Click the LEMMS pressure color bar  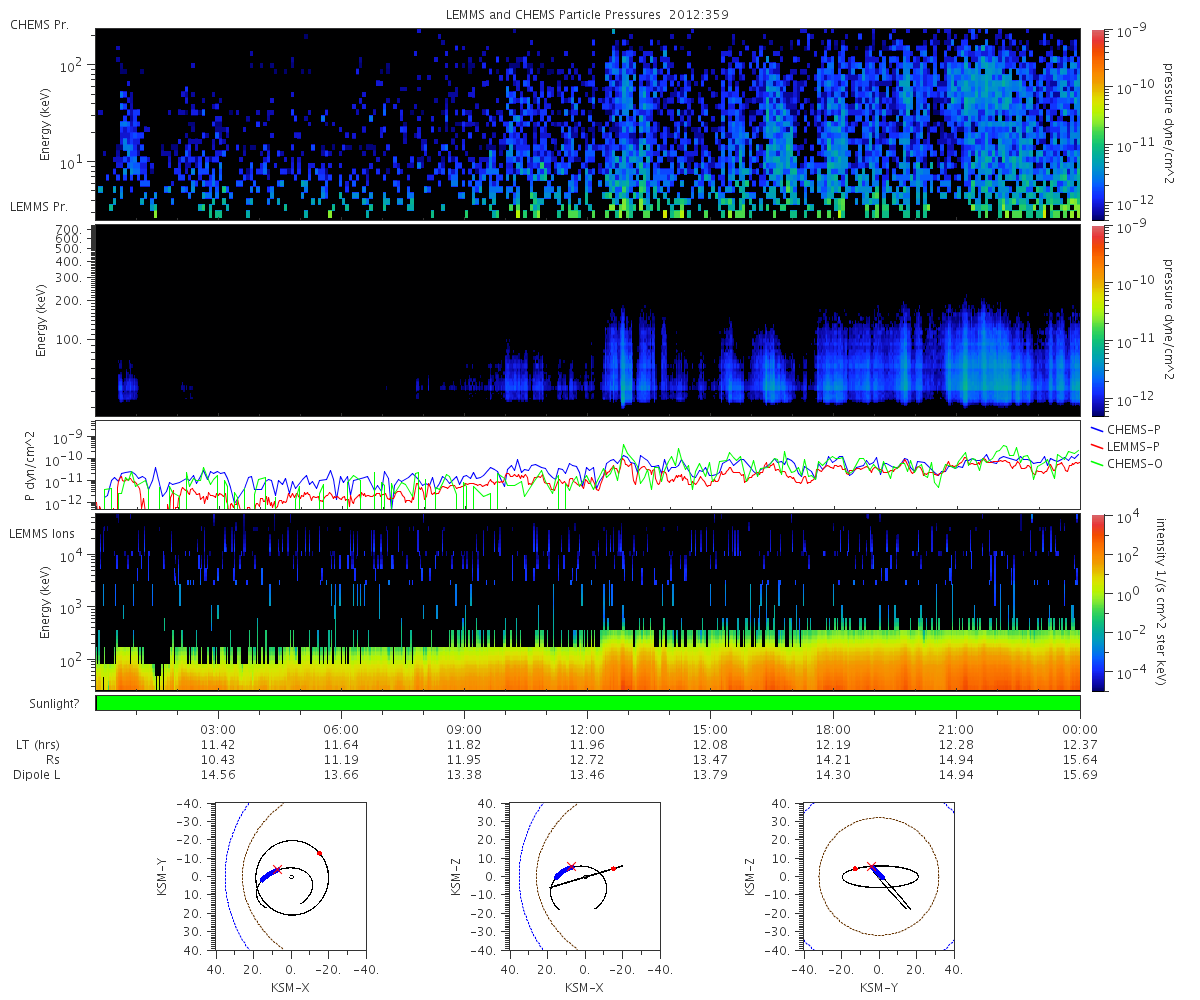coord(1097,320)
